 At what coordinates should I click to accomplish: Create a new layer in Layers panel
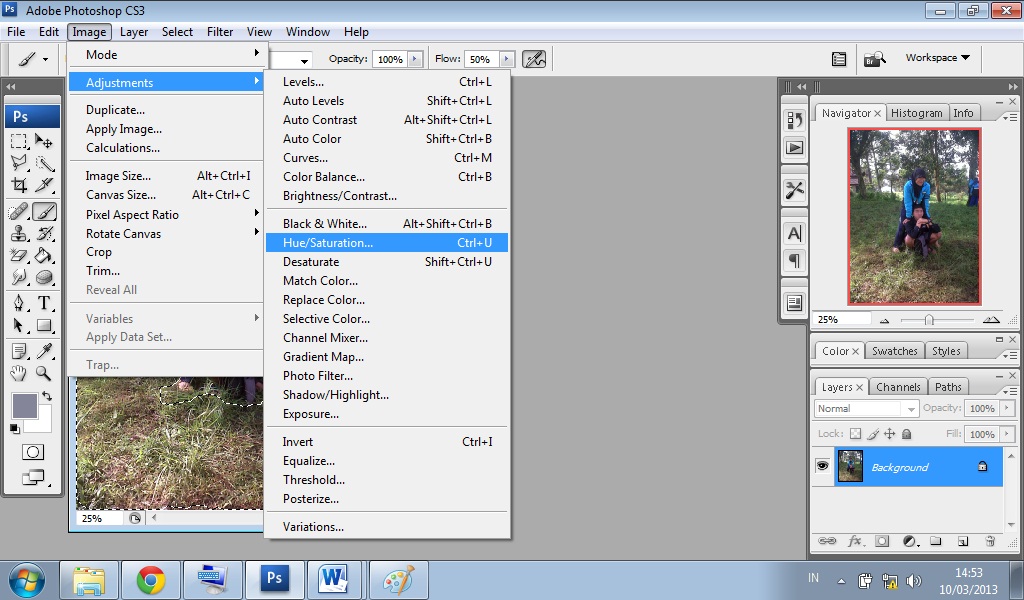pos(963,541)
